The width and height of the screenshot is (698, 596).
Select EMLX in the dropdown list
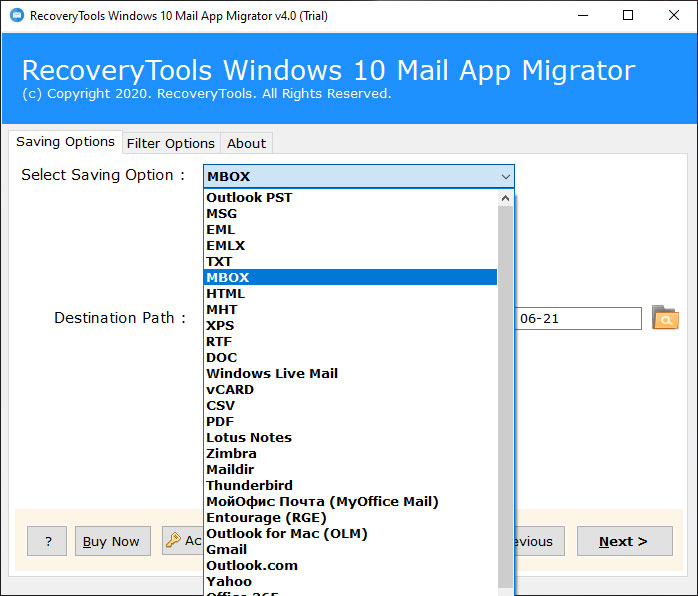[x=350, y=245]
